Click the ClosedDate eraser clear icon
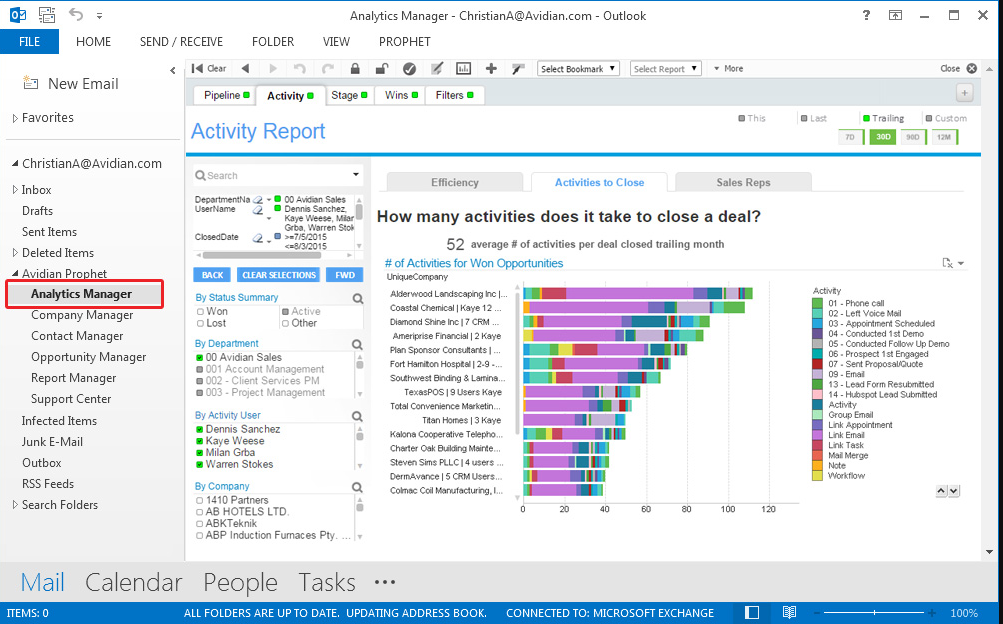 point(257,237)
